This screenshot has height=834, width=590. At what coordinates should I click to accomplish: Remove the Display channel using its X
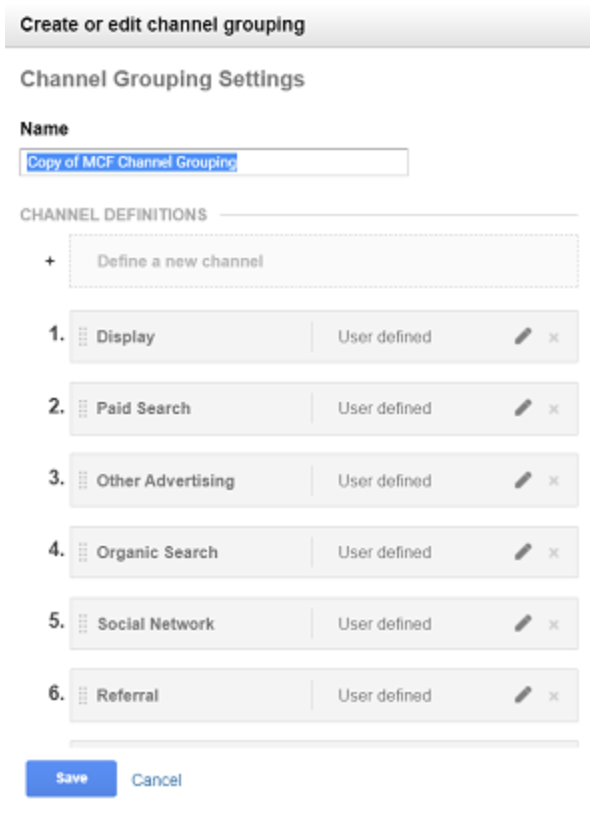click(553, 337)
